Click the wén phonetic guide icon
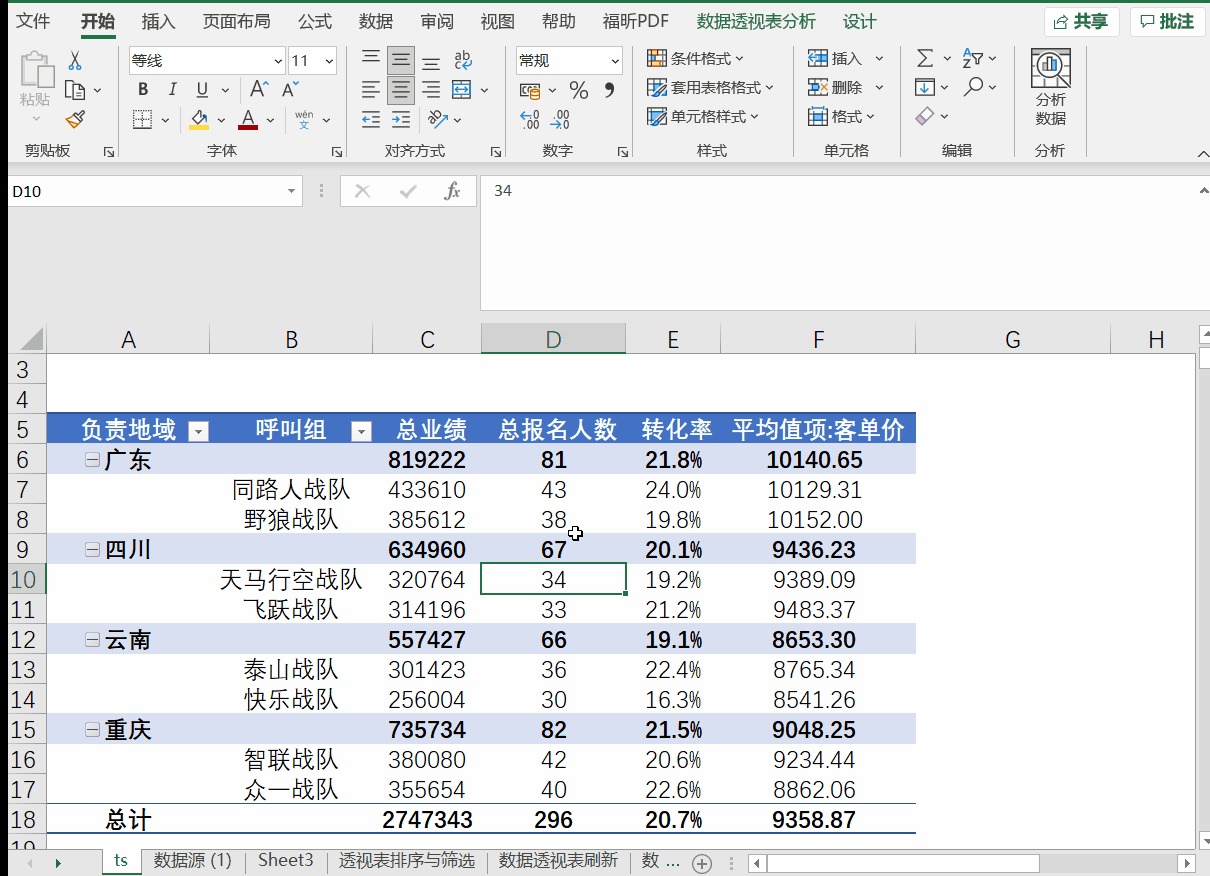Viewport: 1210px width, 876px height. (x=304, y=120)
